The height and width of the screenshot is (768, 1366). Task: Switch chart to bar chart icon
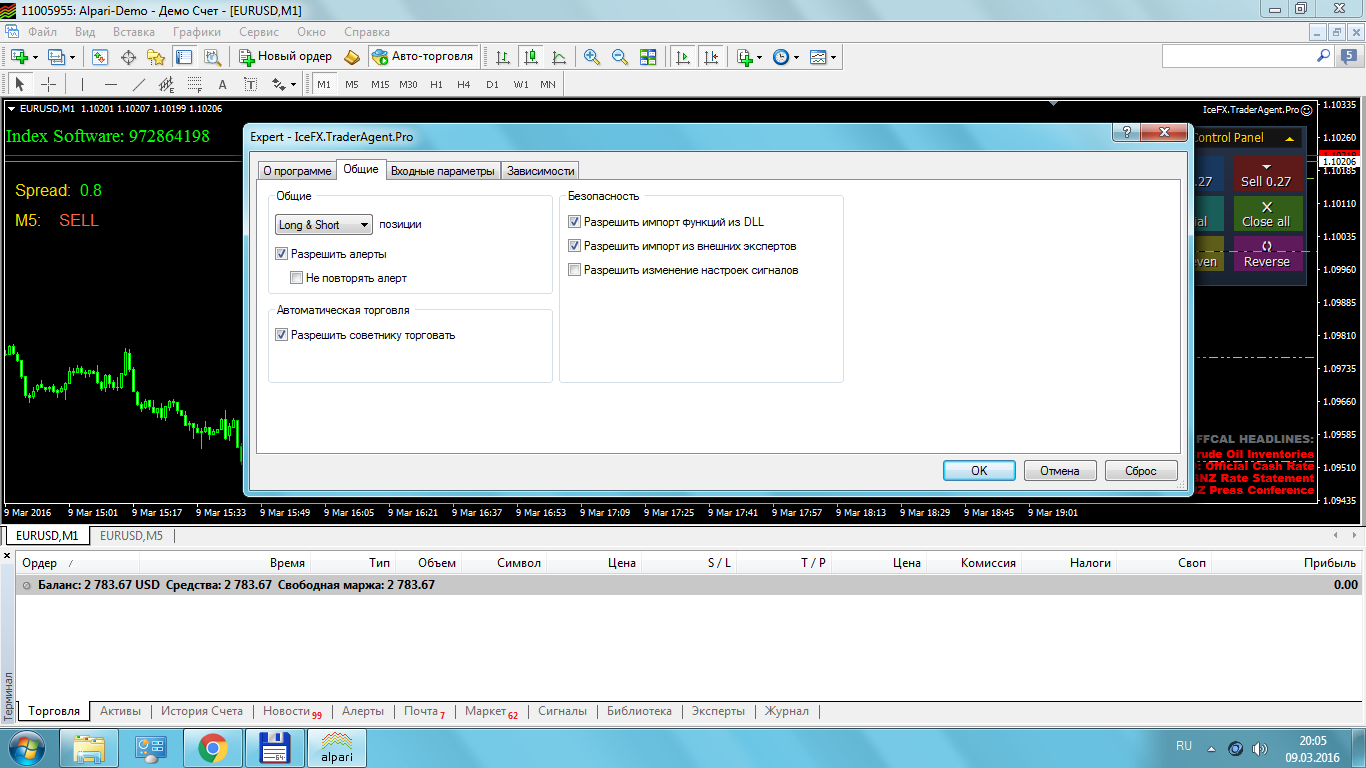point(503,57)
